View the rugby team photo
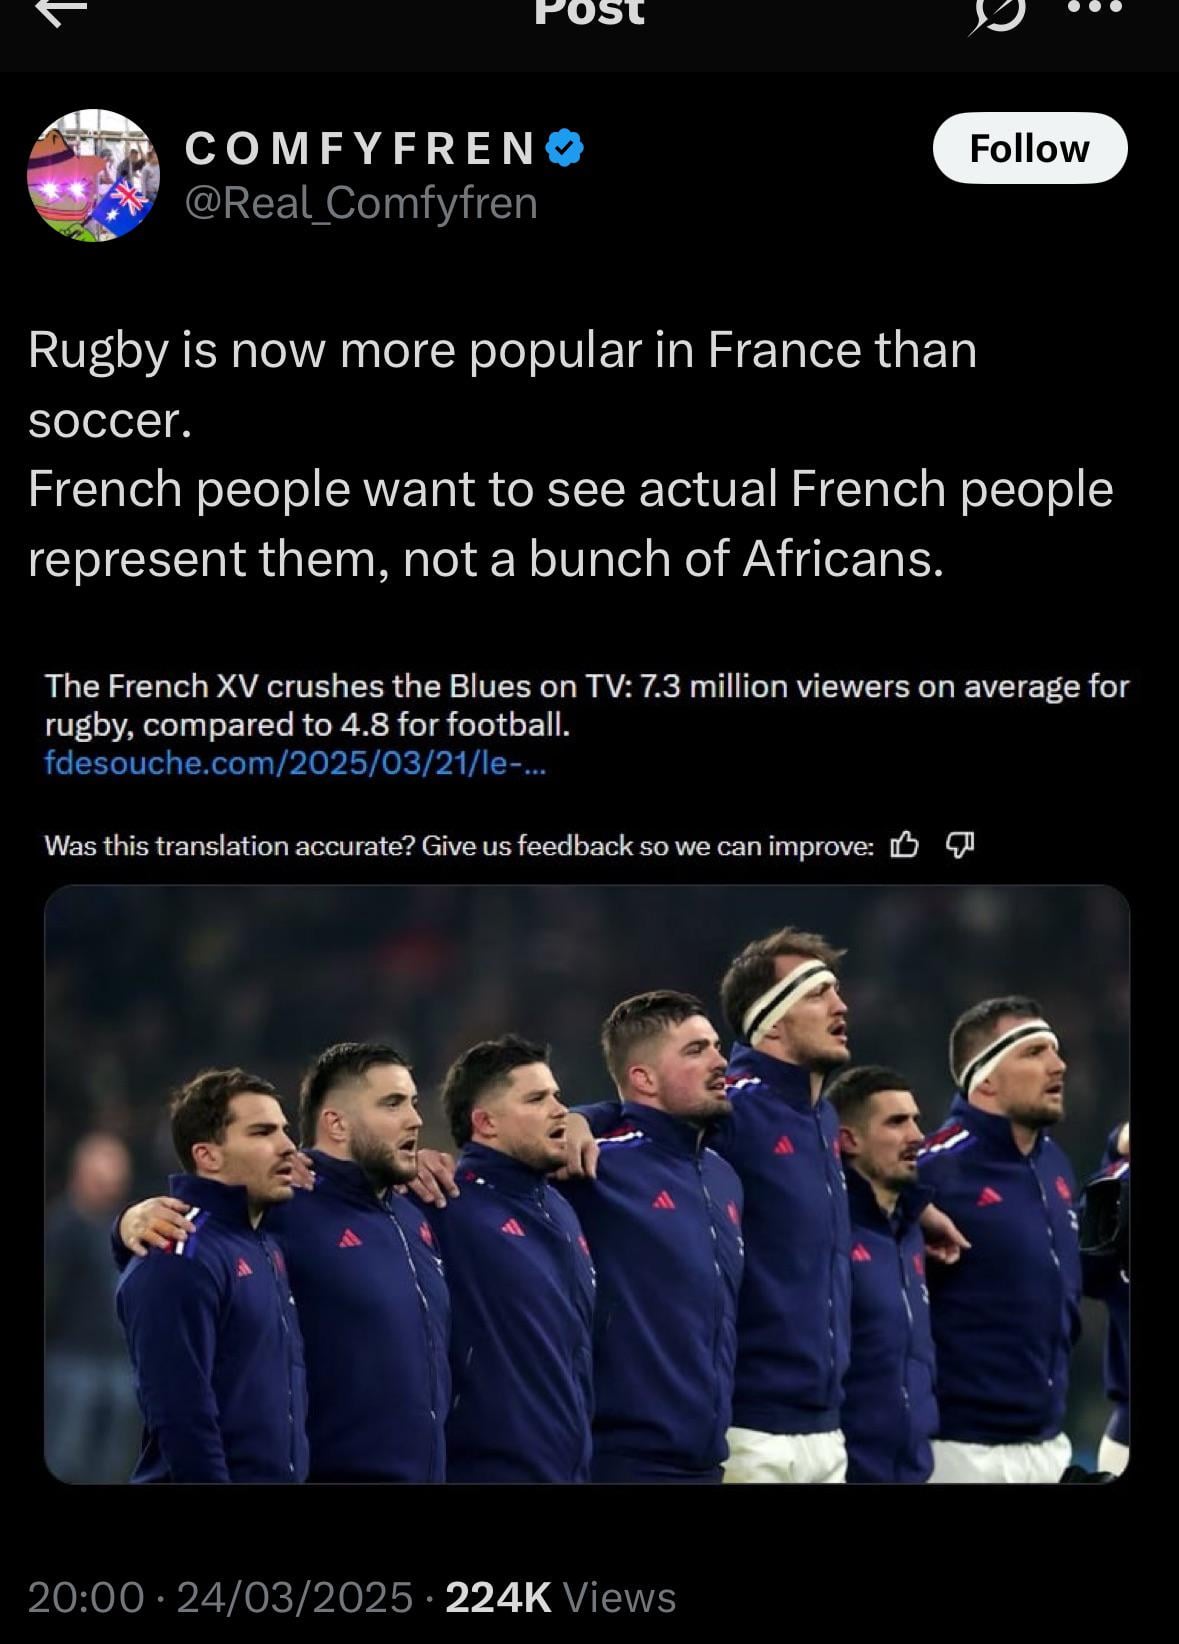1179x1644 pixels. (x=587, y=1184)
